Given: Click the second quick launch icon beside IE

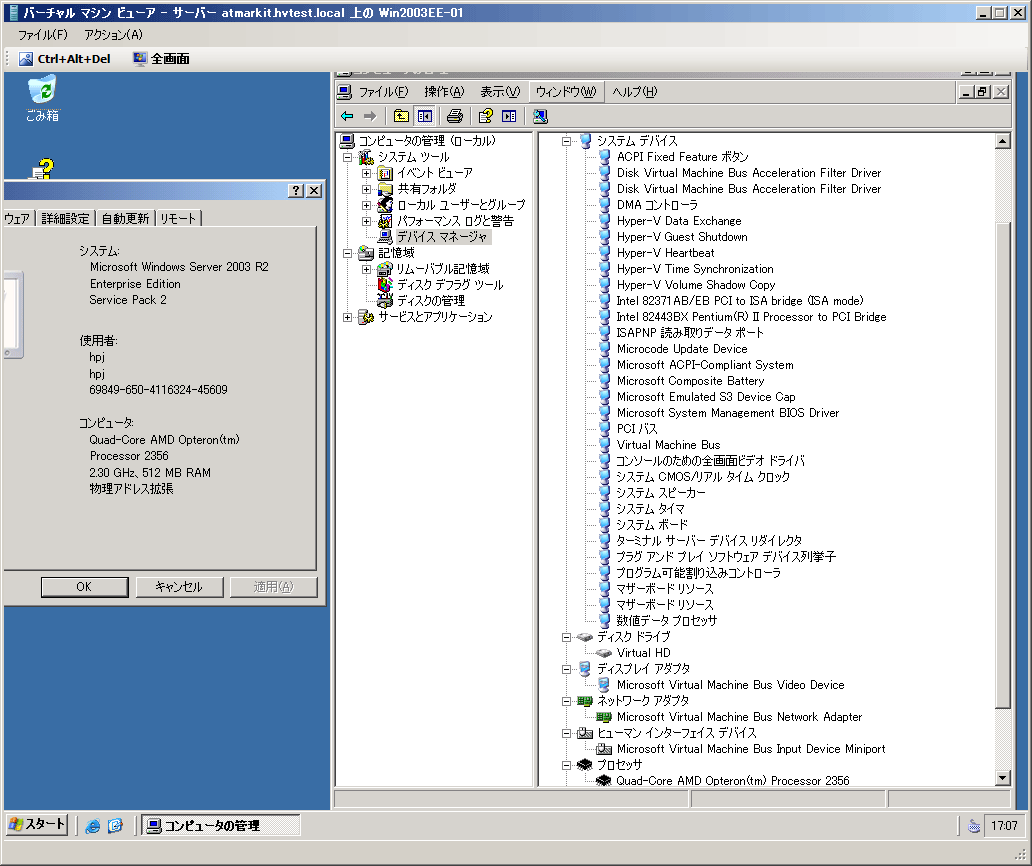Looking at the screenshot, I should [x=115, y=825].
